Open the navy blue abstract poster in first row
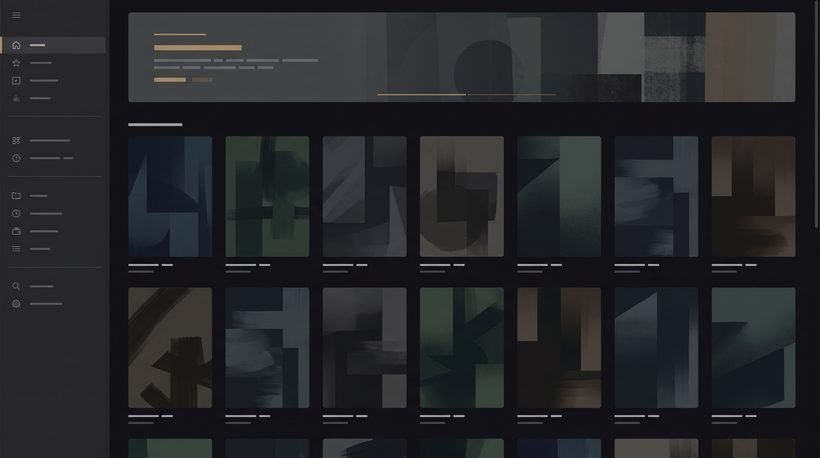 [170, 197]
